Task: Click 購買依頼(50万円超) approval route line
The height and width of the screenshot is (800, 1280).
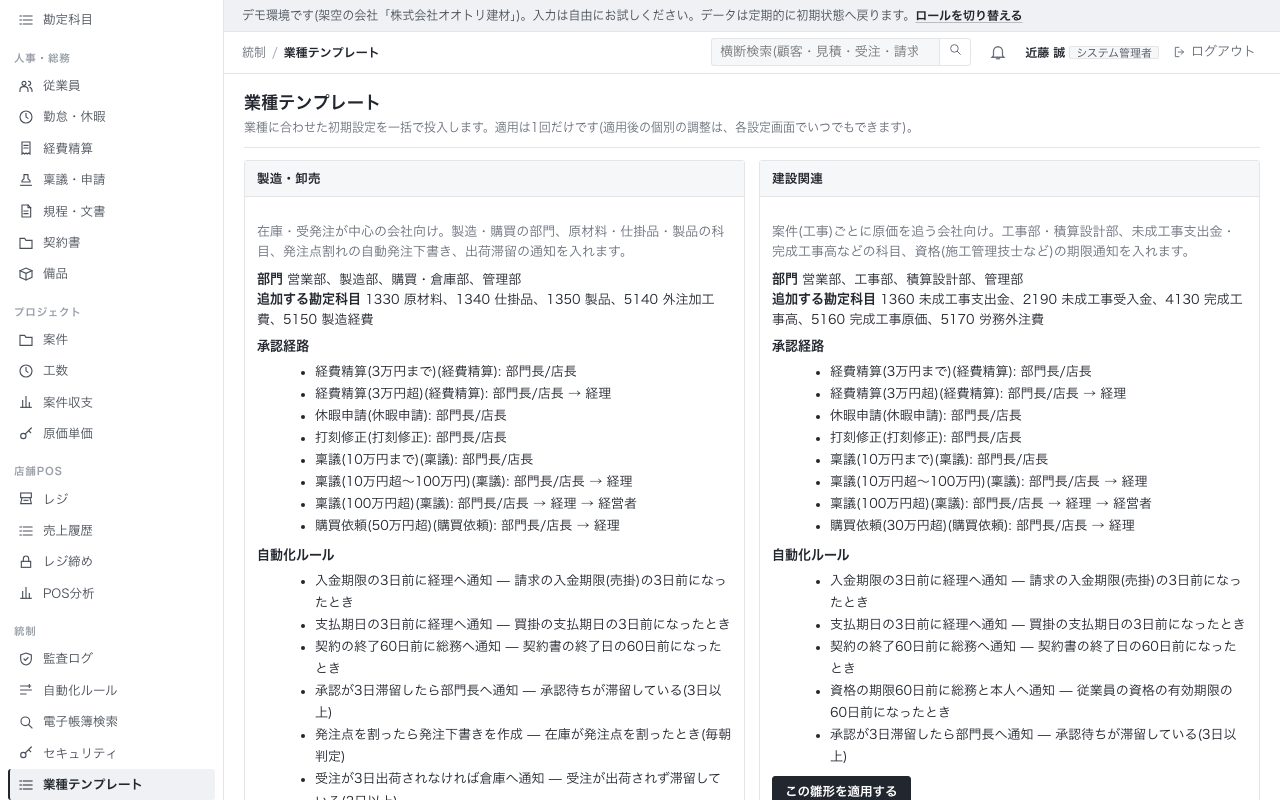Action: [x=467, y=525]
